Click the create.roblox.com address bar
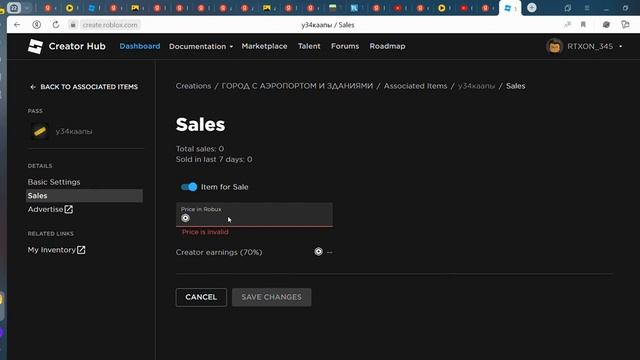This screenshot has height=360, width=640. (110, 25)
